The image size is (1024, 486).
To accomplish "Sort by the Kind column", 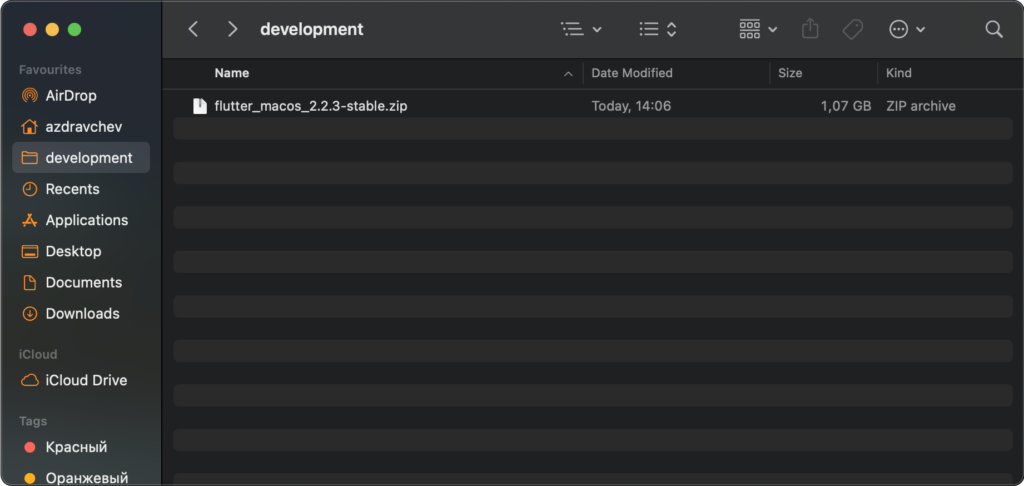I will (899, 73).
